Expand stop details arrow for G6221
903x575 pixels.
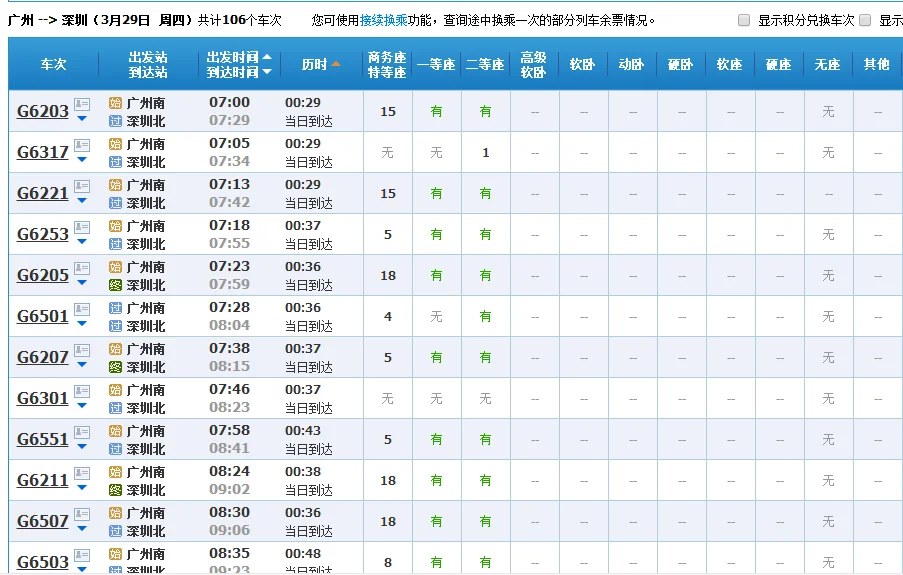click(x=82, y=201)
